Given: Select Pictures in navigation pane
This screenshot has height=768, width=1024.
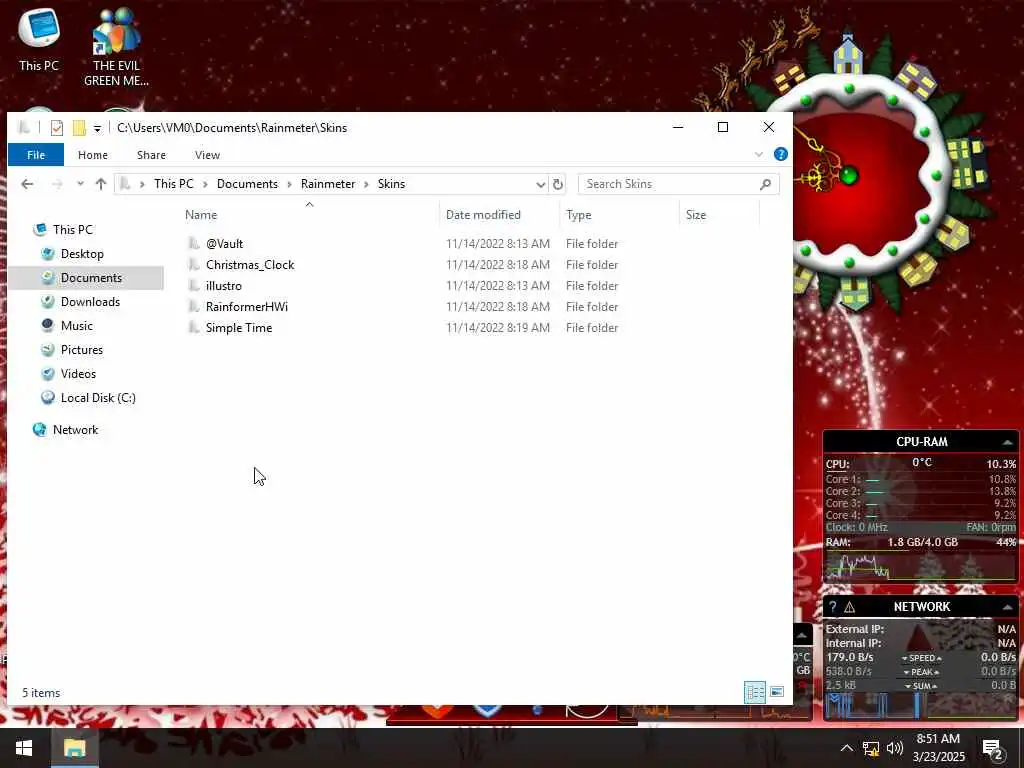Looking at the screenshot, I should 81,350.
